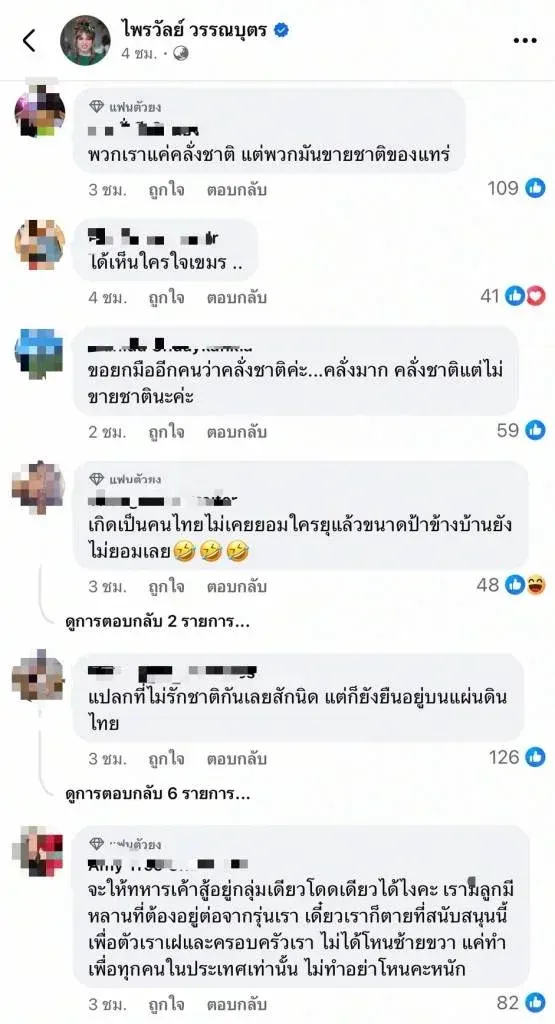The height and width of the screenshot is (1024, 555).
Task: Like the 59-reaction comment with ถูกใจ
Action: (166, 432)
